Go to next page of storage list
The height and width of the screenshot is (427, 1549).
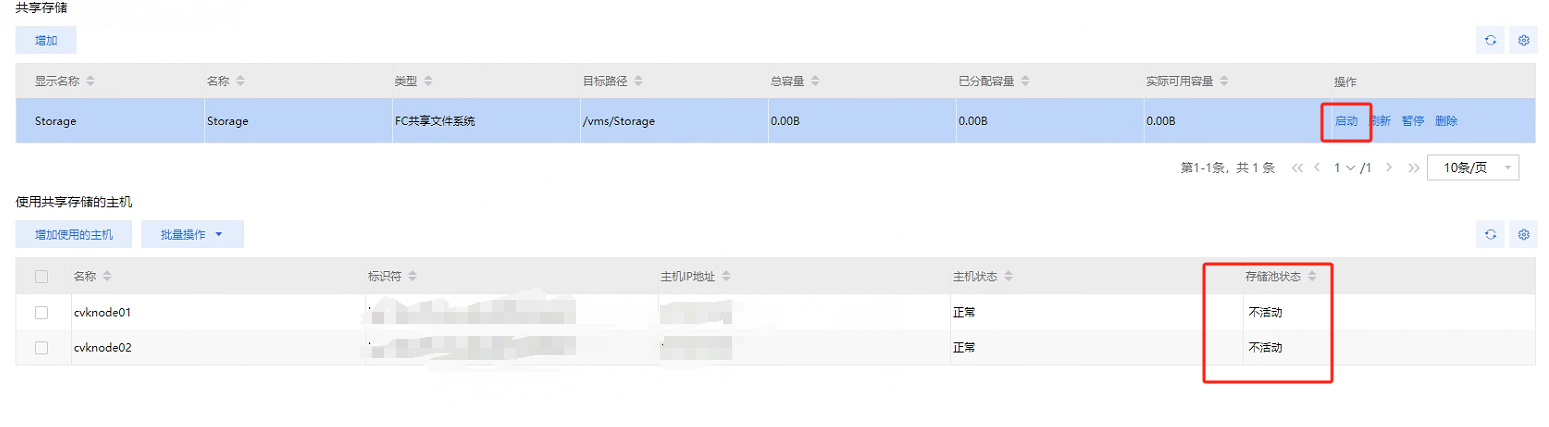coord(1389,168)
